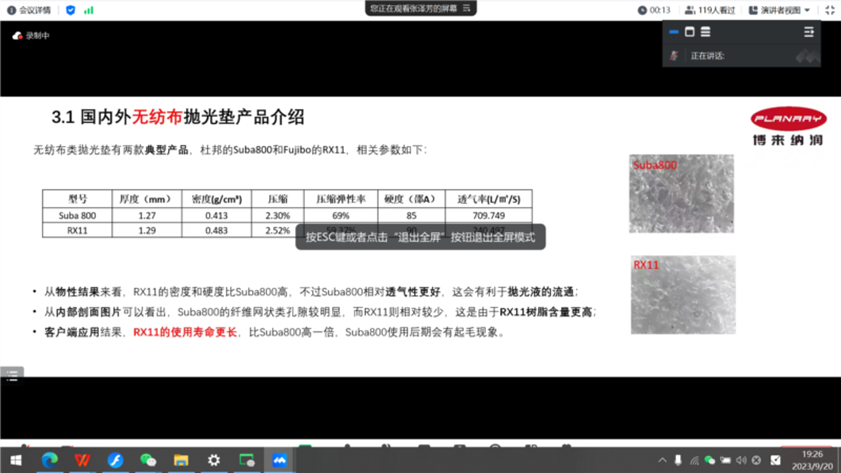Screen dimensions: 841x473
Task: Click the Suba800 microscope image
Action: [x=681, y=194]
